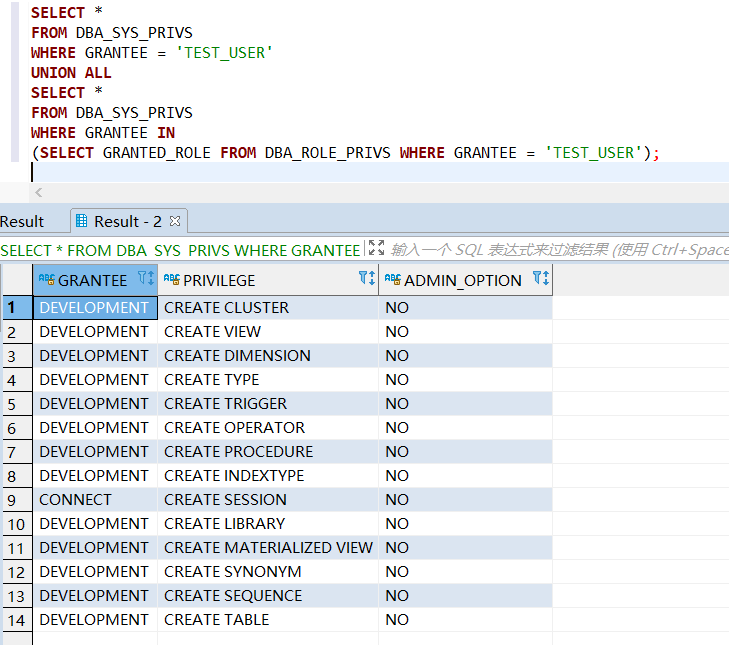Click the CREATE MATERIALIZED VIEW cell
This screenshot has width=729, height=645.
point(268,548)
